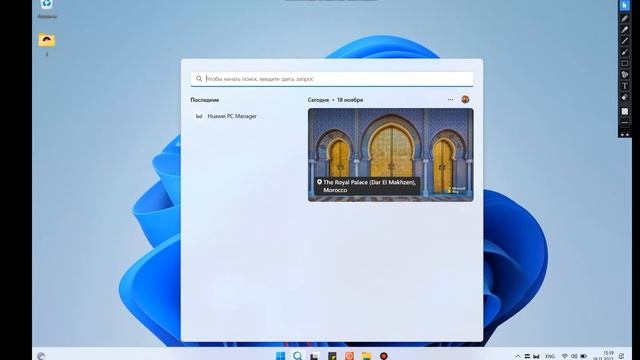Image resolution: width=640 pixels, height=360 pixels.
Task: Open the orange app icon on taskbar
Action: point(349,356)
